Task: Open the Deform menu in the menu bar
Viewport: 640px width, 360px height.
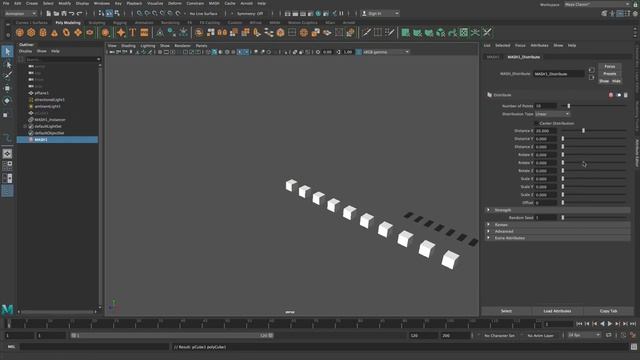Action: tap(175, 3)
